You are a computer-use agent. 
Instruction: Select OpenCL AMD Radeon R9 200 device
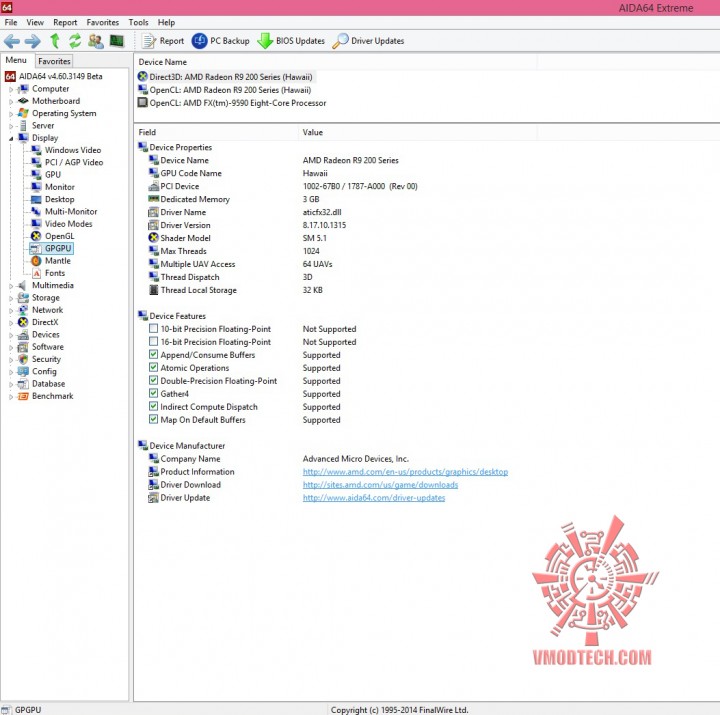[x=230, y=90]
